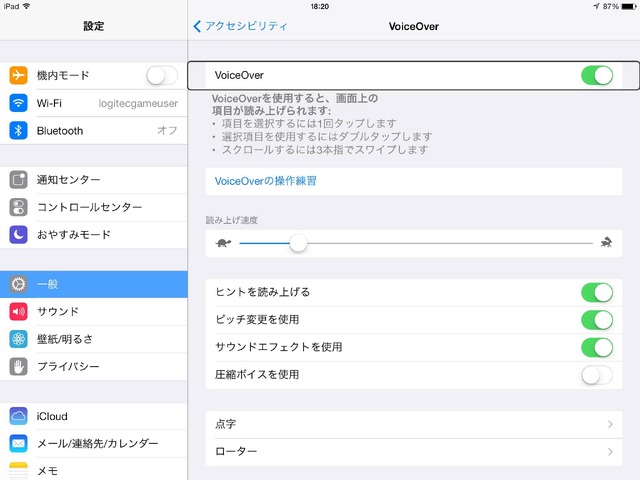Open 壁紙/明るさ settings

coord(93,339)
